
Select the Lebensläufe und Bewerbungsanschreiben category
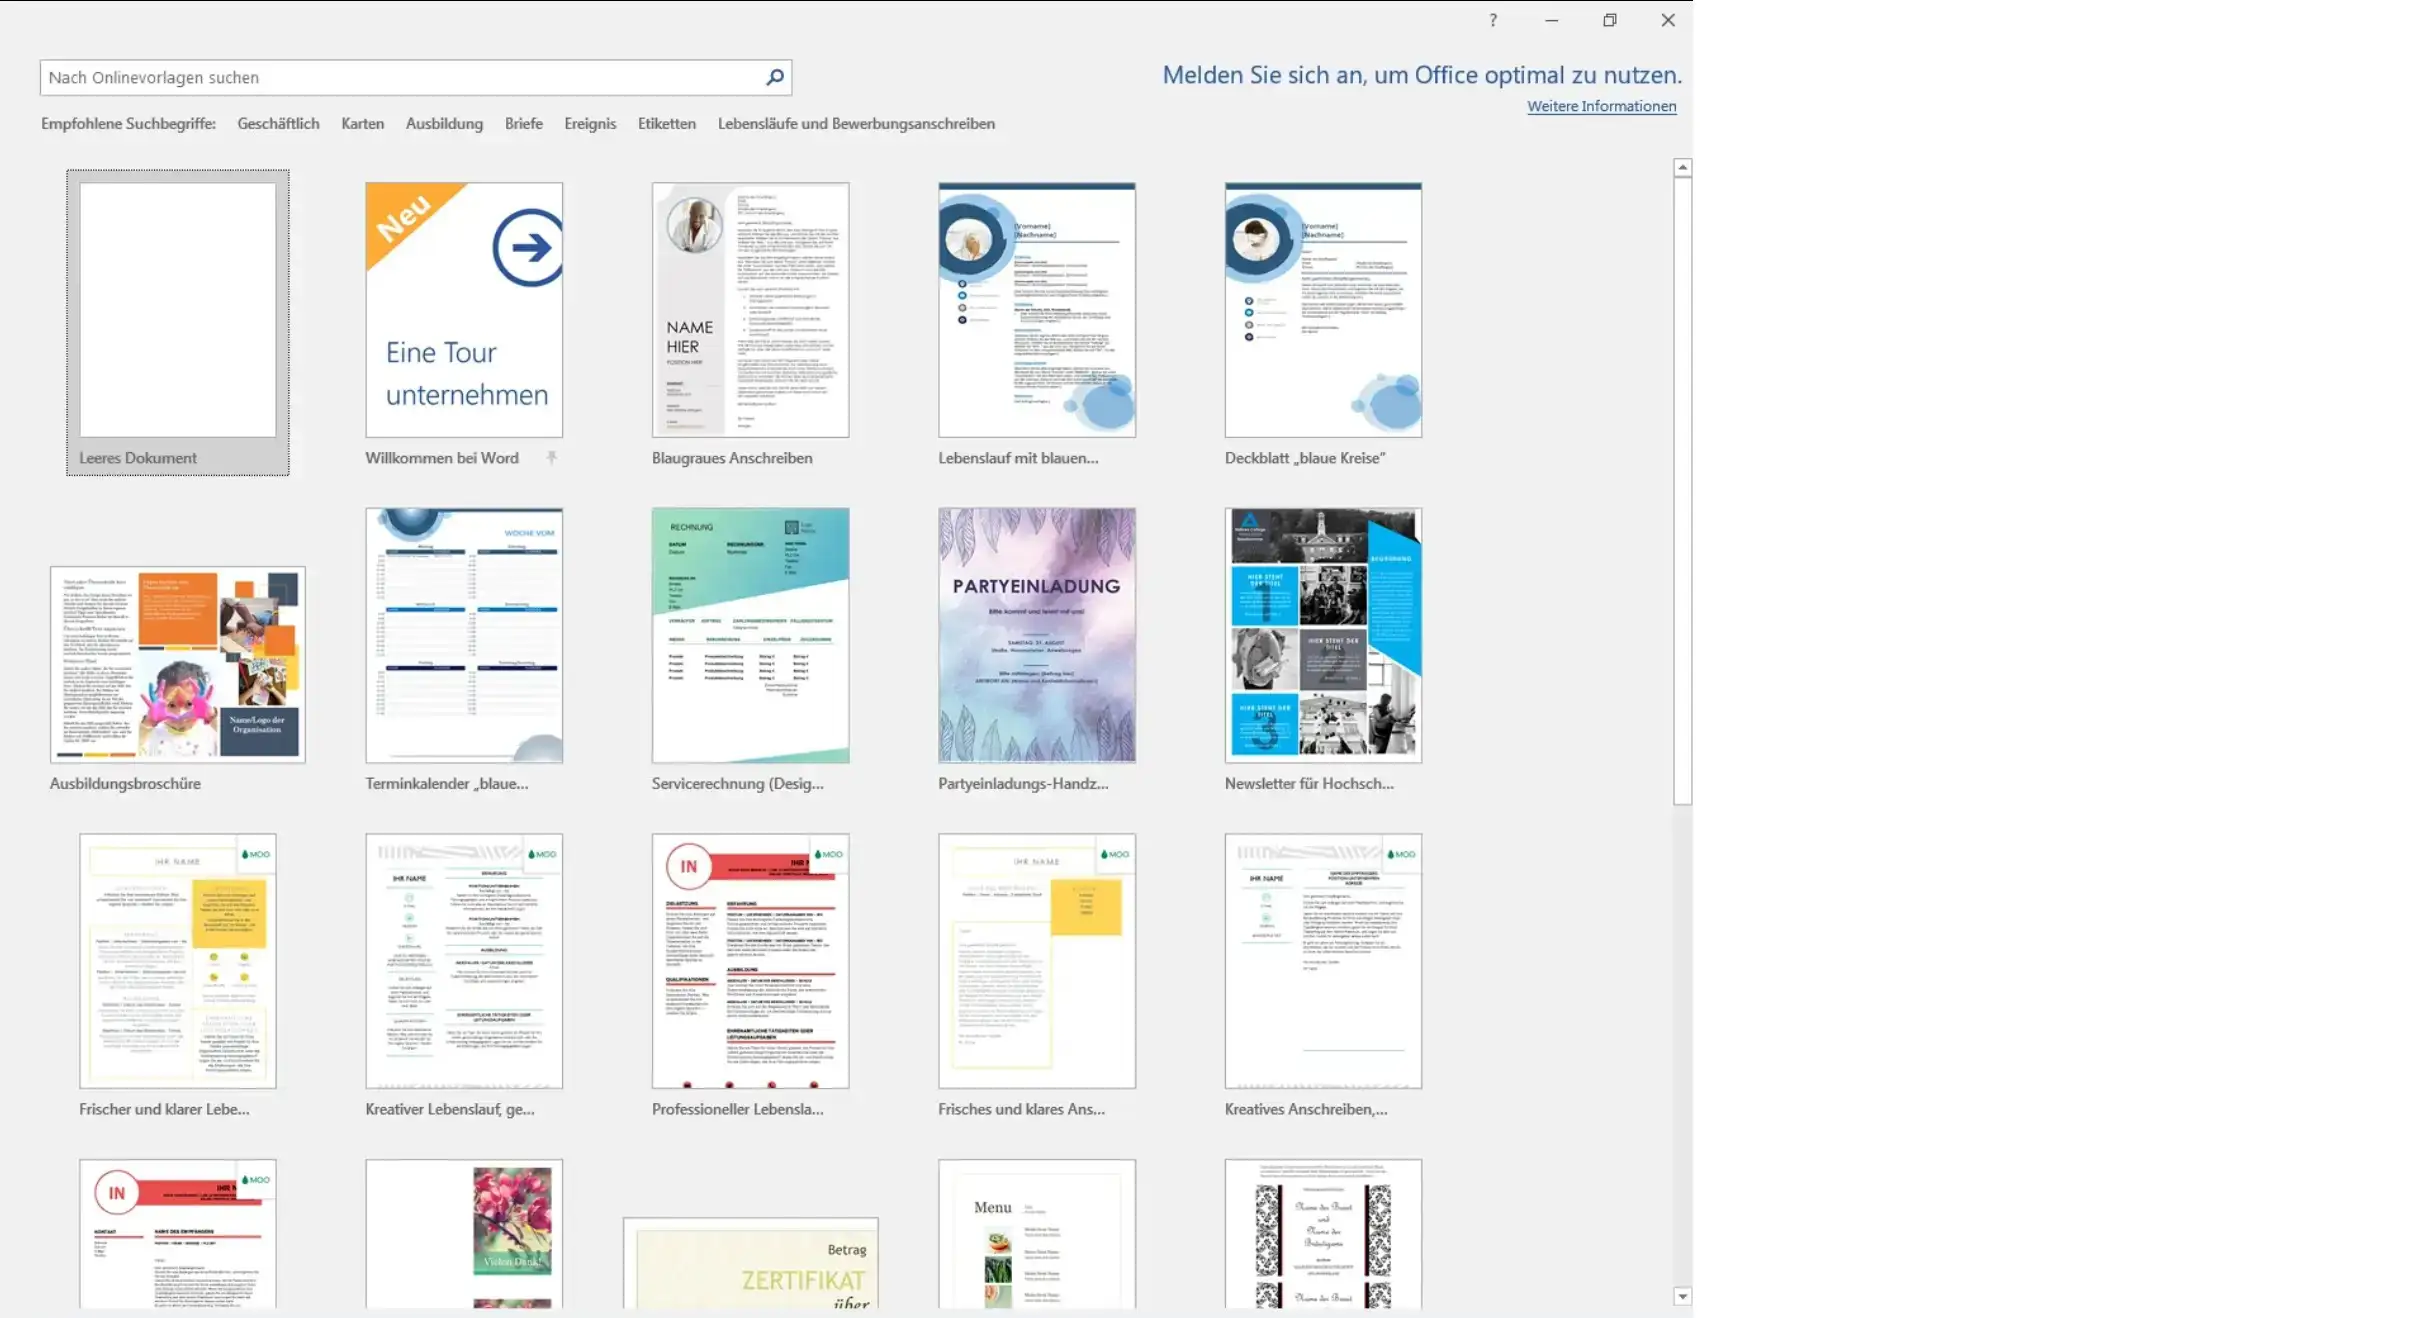[x=856, y=124]
